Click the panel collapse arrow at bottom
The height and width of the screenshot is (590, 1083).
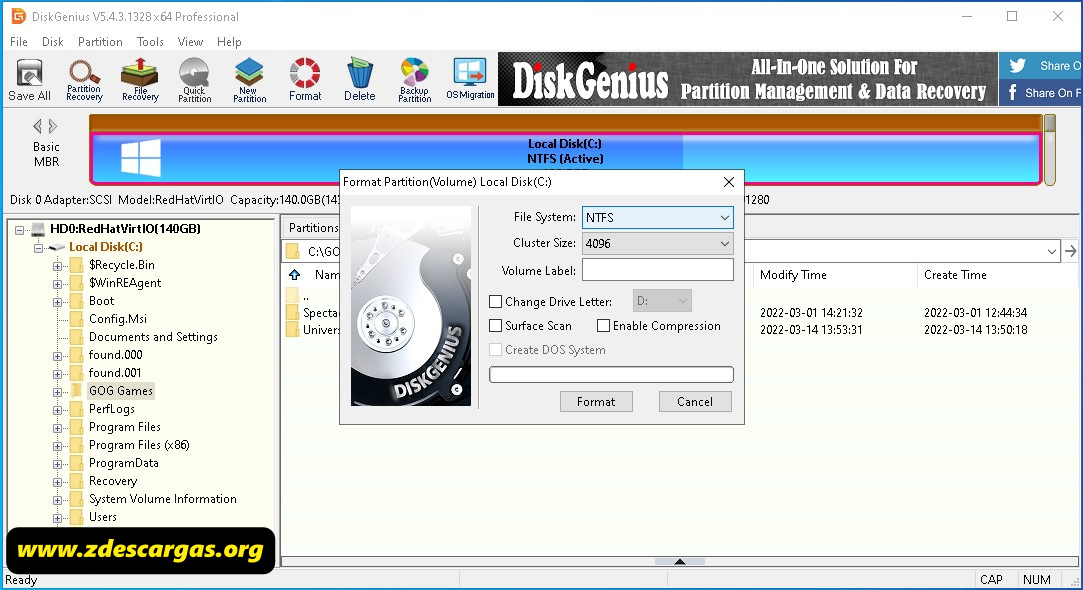pyautogui.click(x=680, y=562)
